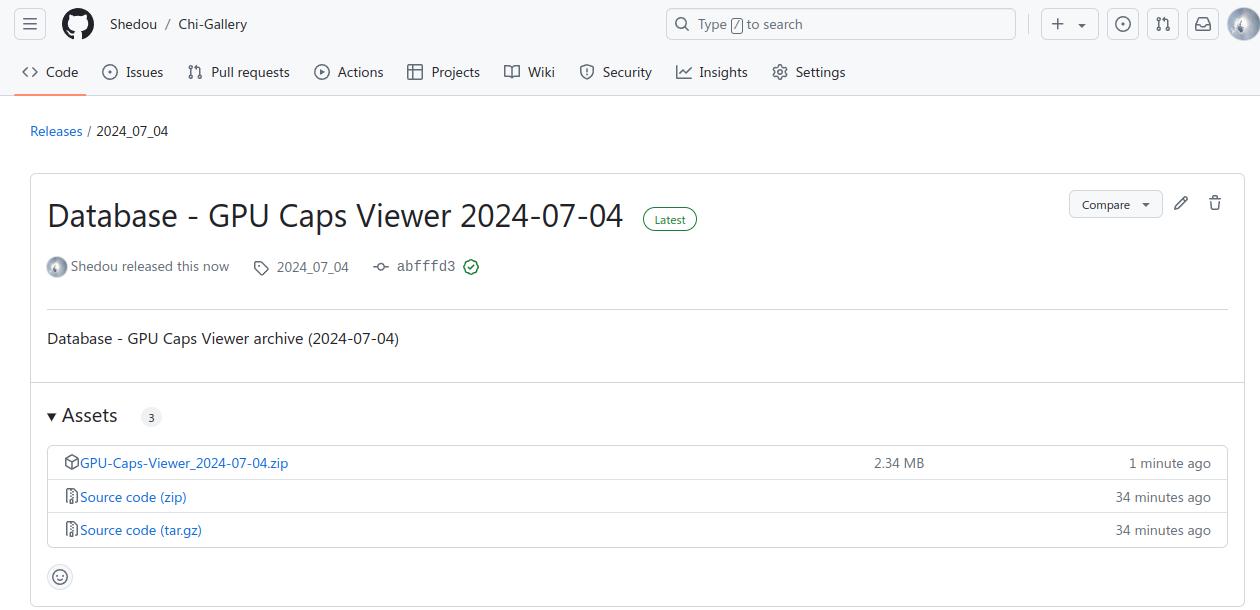Click the 2.34 MB file size text
Viewport: 1260px width, 610px height.
click(899, 463)
